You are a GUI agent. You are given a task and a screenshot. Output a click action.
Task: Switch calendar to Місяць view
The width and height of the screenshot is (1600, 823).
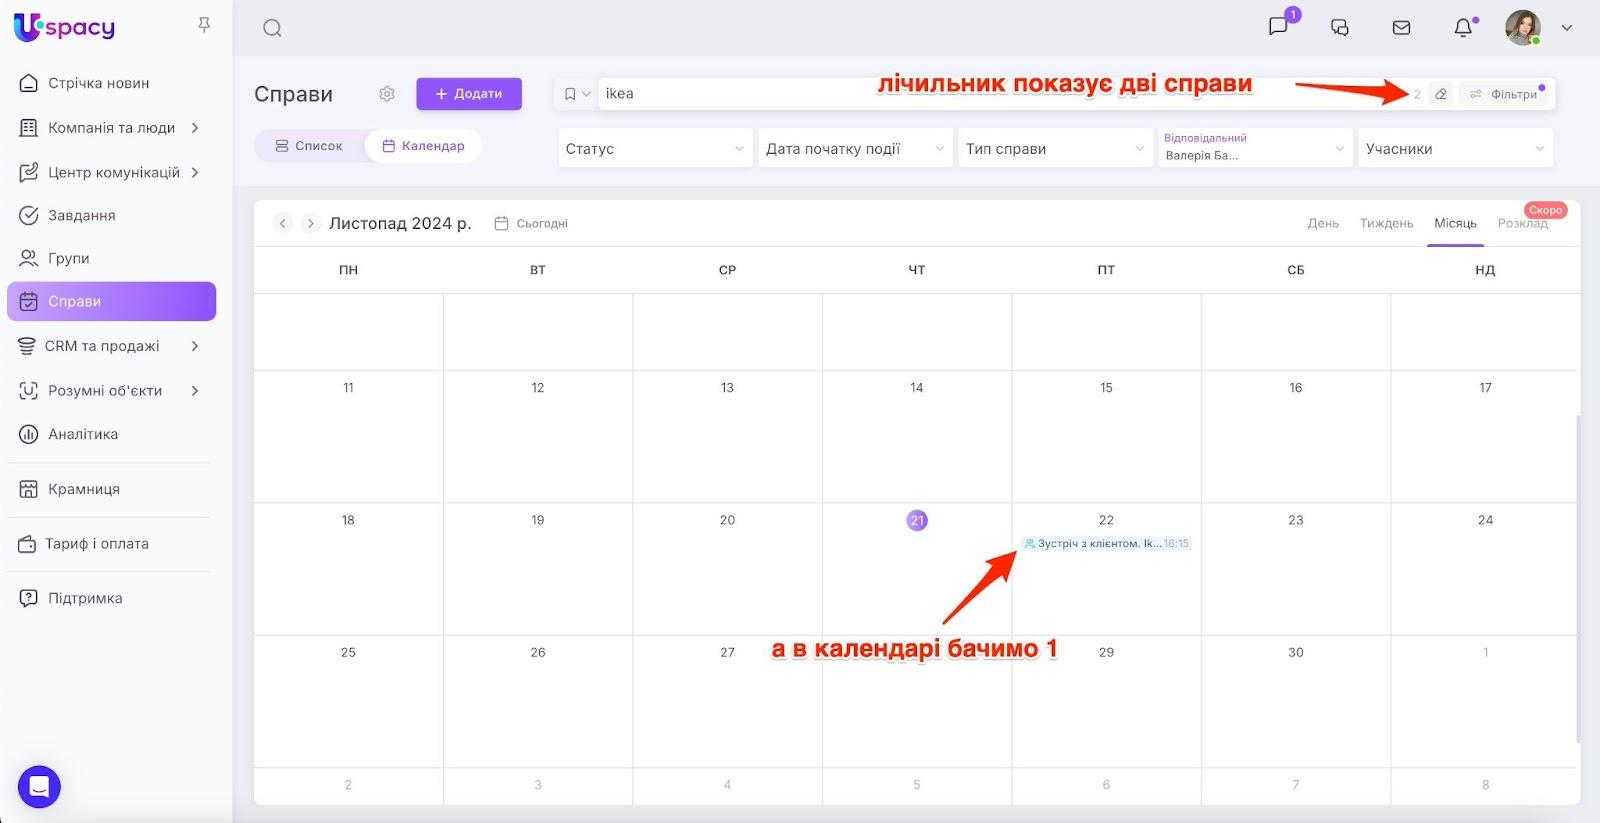coord(1455,223)
